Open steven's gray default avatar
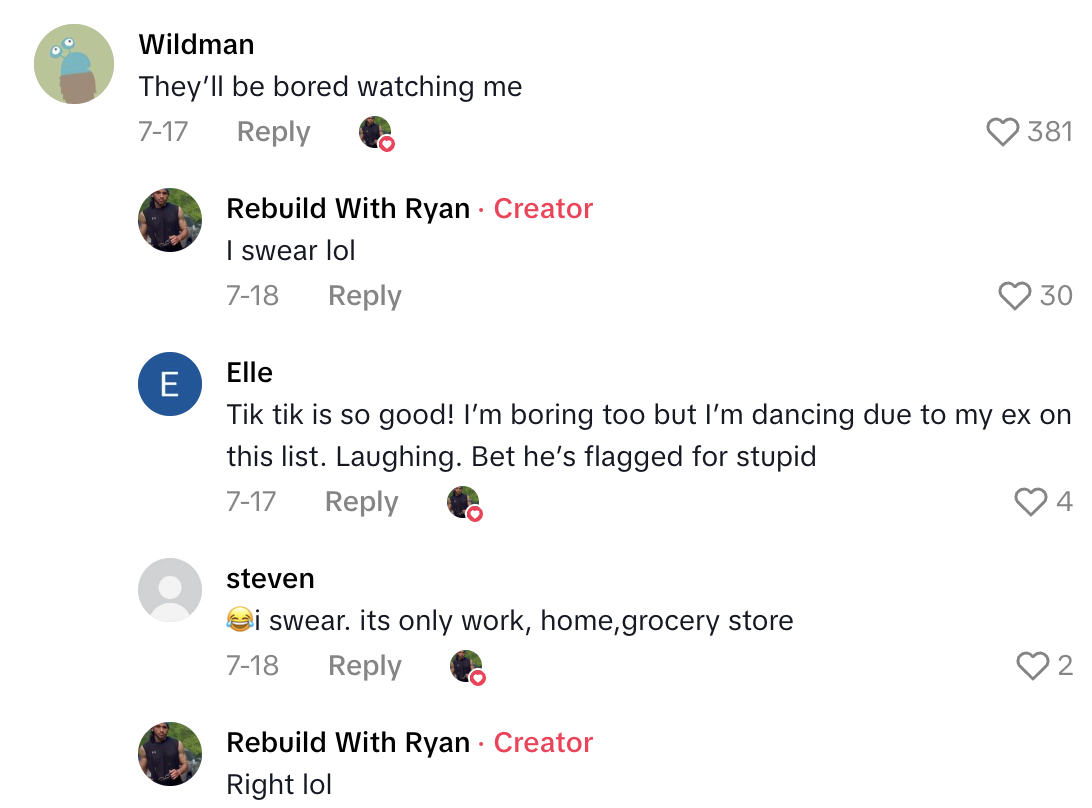The image size is (1092, 808). 170,591
